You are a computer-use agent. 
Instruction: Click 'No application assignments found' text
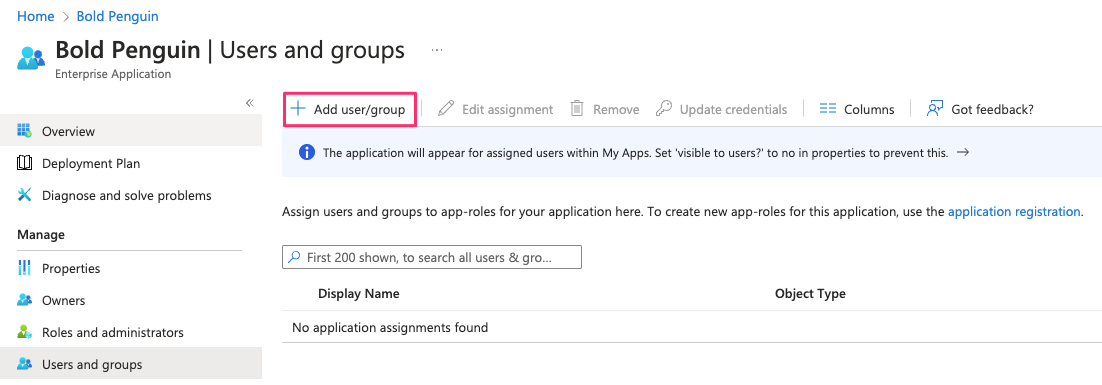point(389,327)
